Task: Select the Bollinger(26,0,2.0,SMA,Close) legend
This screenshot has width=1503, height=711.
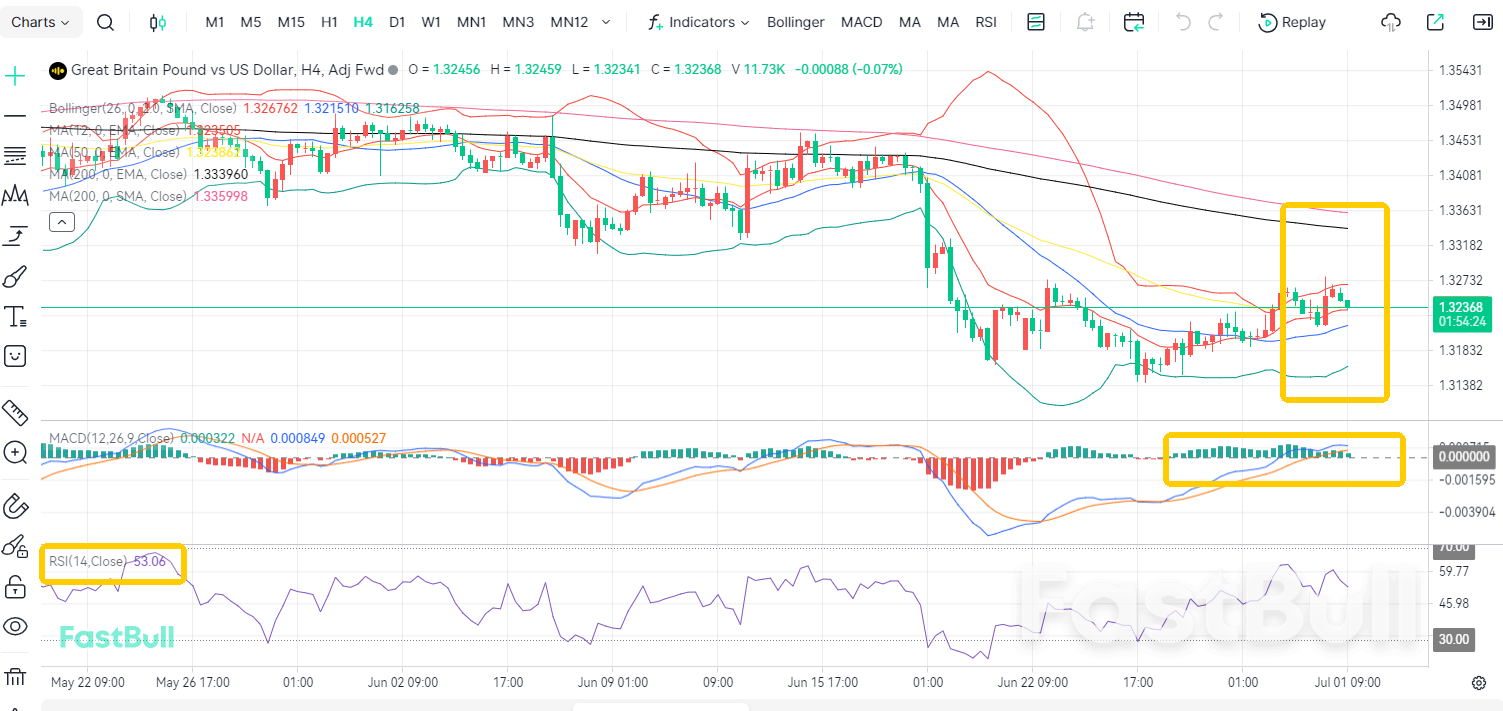Action: pyautogui.click(x=143, y=108)
